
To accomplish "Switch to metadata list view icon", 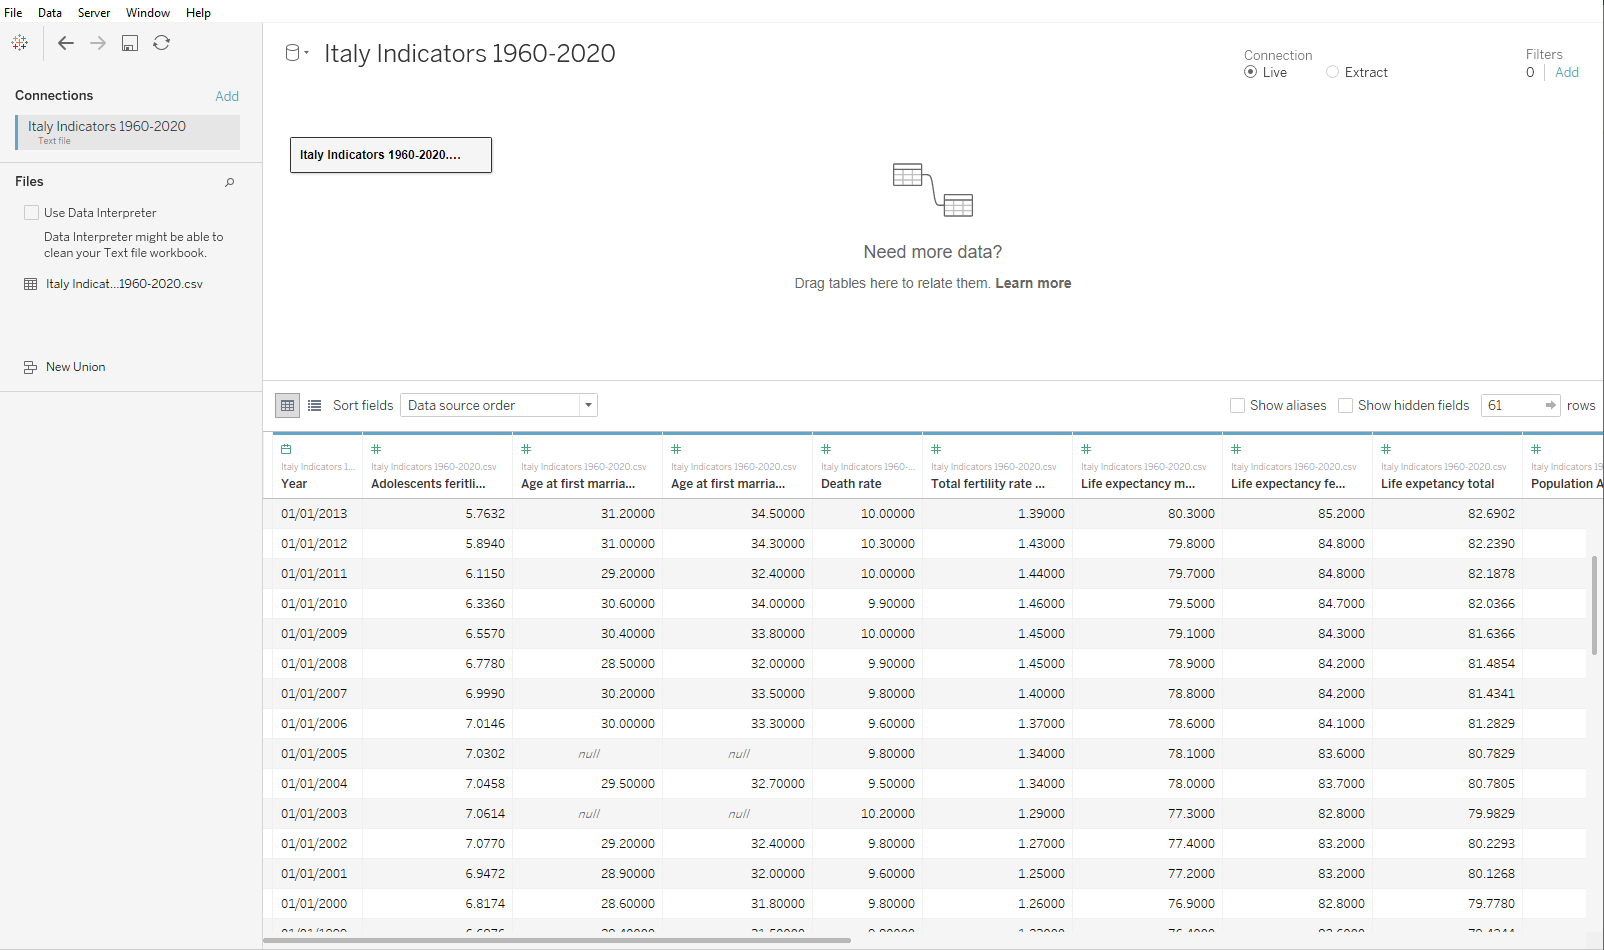I will click(315, 405).
